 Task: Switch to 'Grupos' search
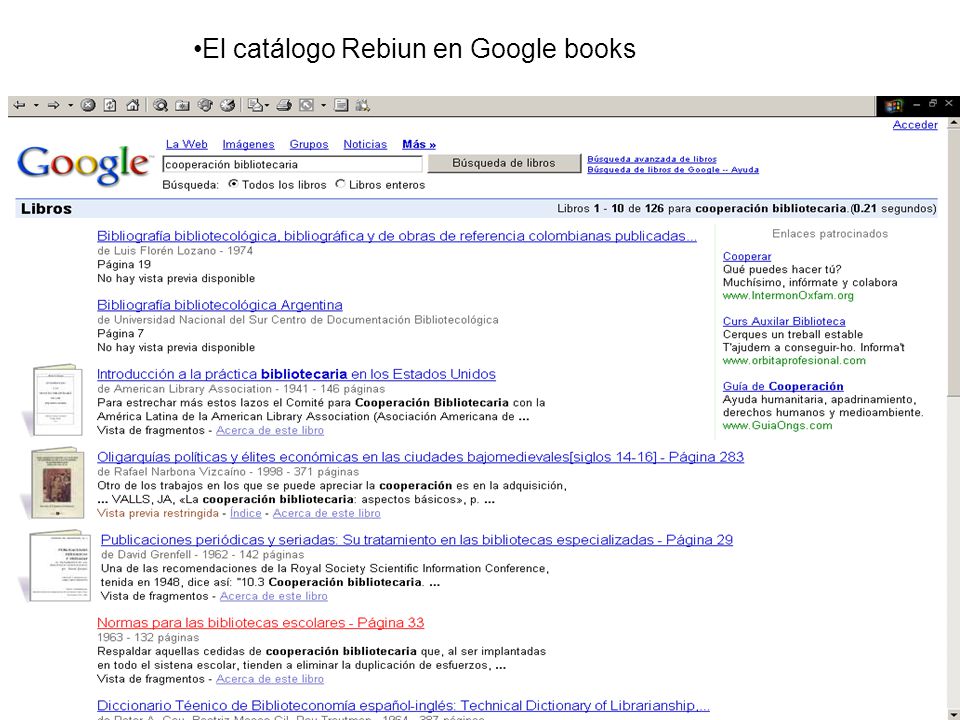coord(309,144)
